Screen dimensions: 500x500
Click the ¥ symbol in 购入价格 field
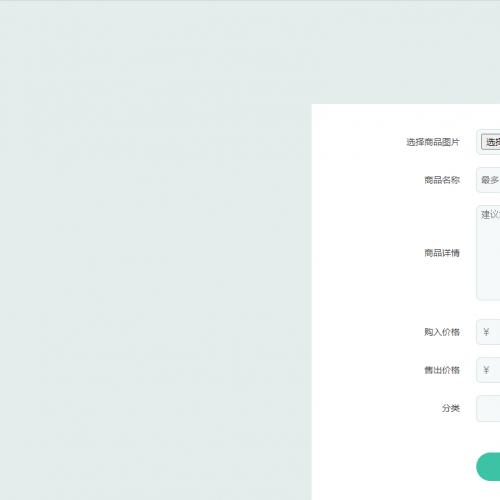[486, 332]
